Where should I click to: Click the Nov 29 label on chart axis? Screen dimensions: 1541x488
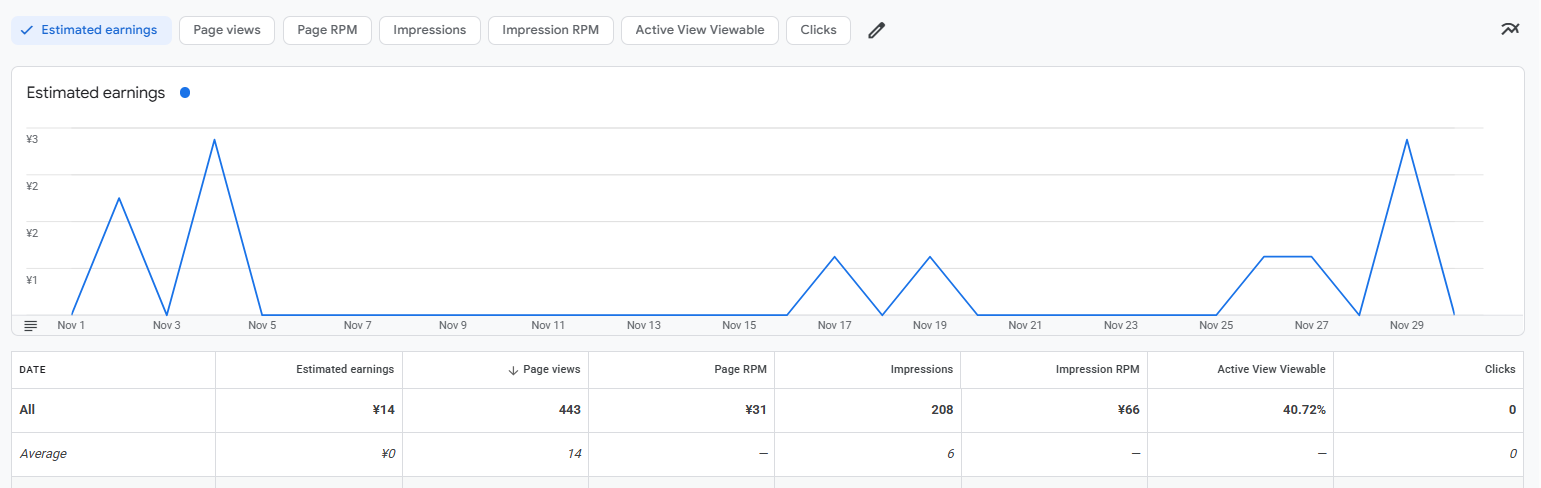(1406, 326)
